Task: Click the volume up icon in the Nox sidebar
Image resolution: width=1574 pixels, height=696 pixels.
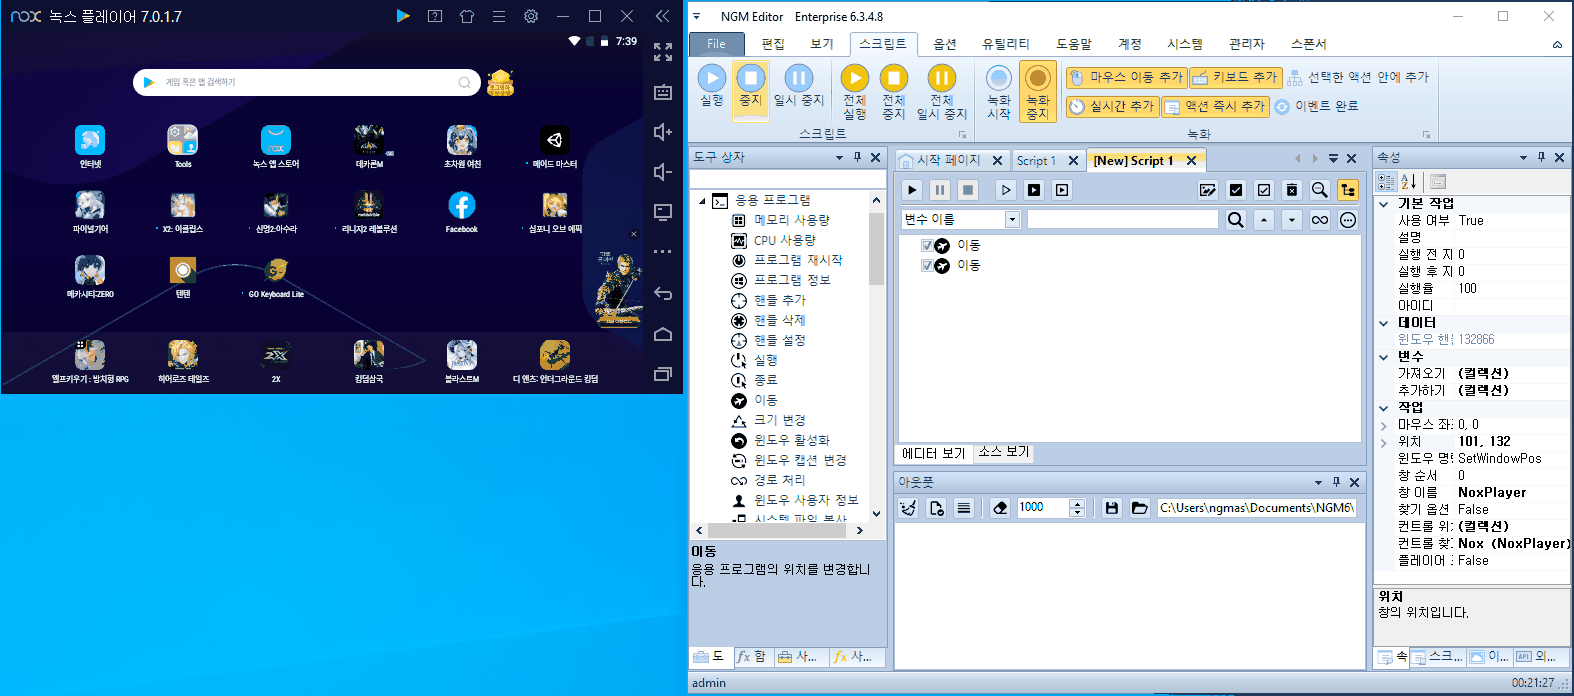Action: [662, 132]
